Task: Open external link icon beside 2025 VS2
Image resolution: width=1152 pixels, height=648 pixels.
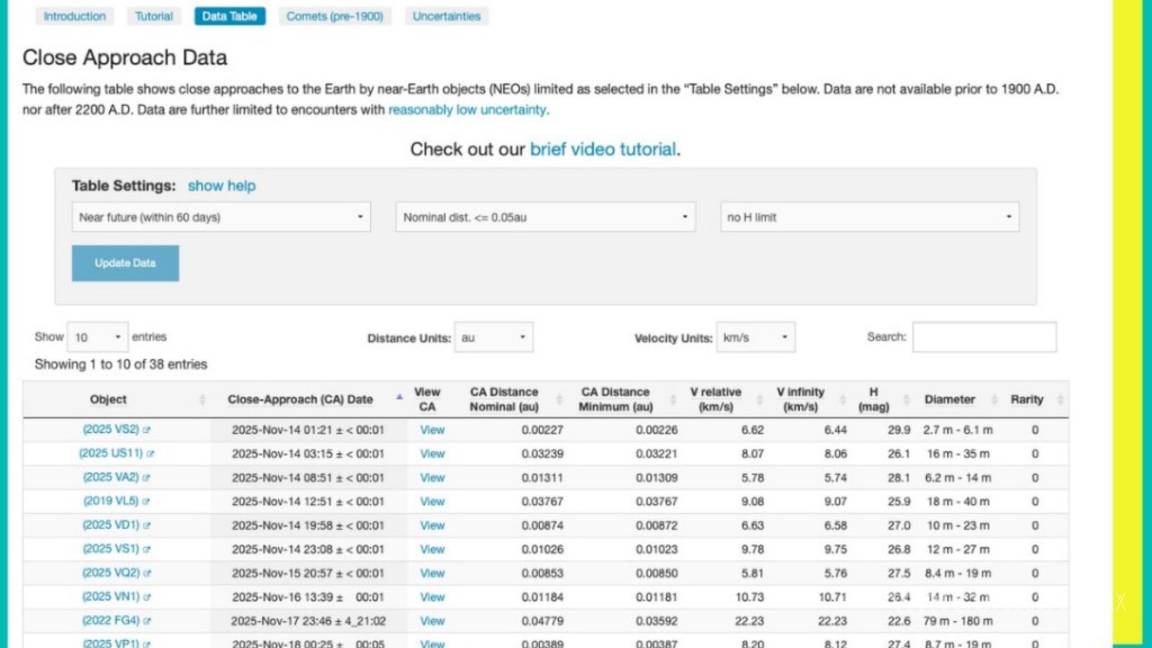Action: pos(147,430)
